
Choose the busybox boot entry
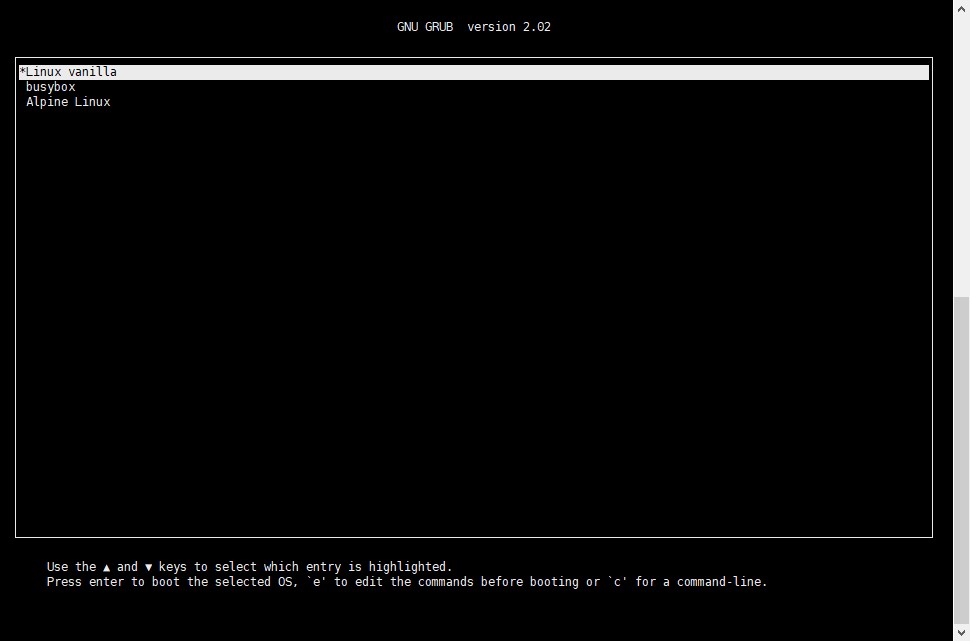(x=51, y=87)
